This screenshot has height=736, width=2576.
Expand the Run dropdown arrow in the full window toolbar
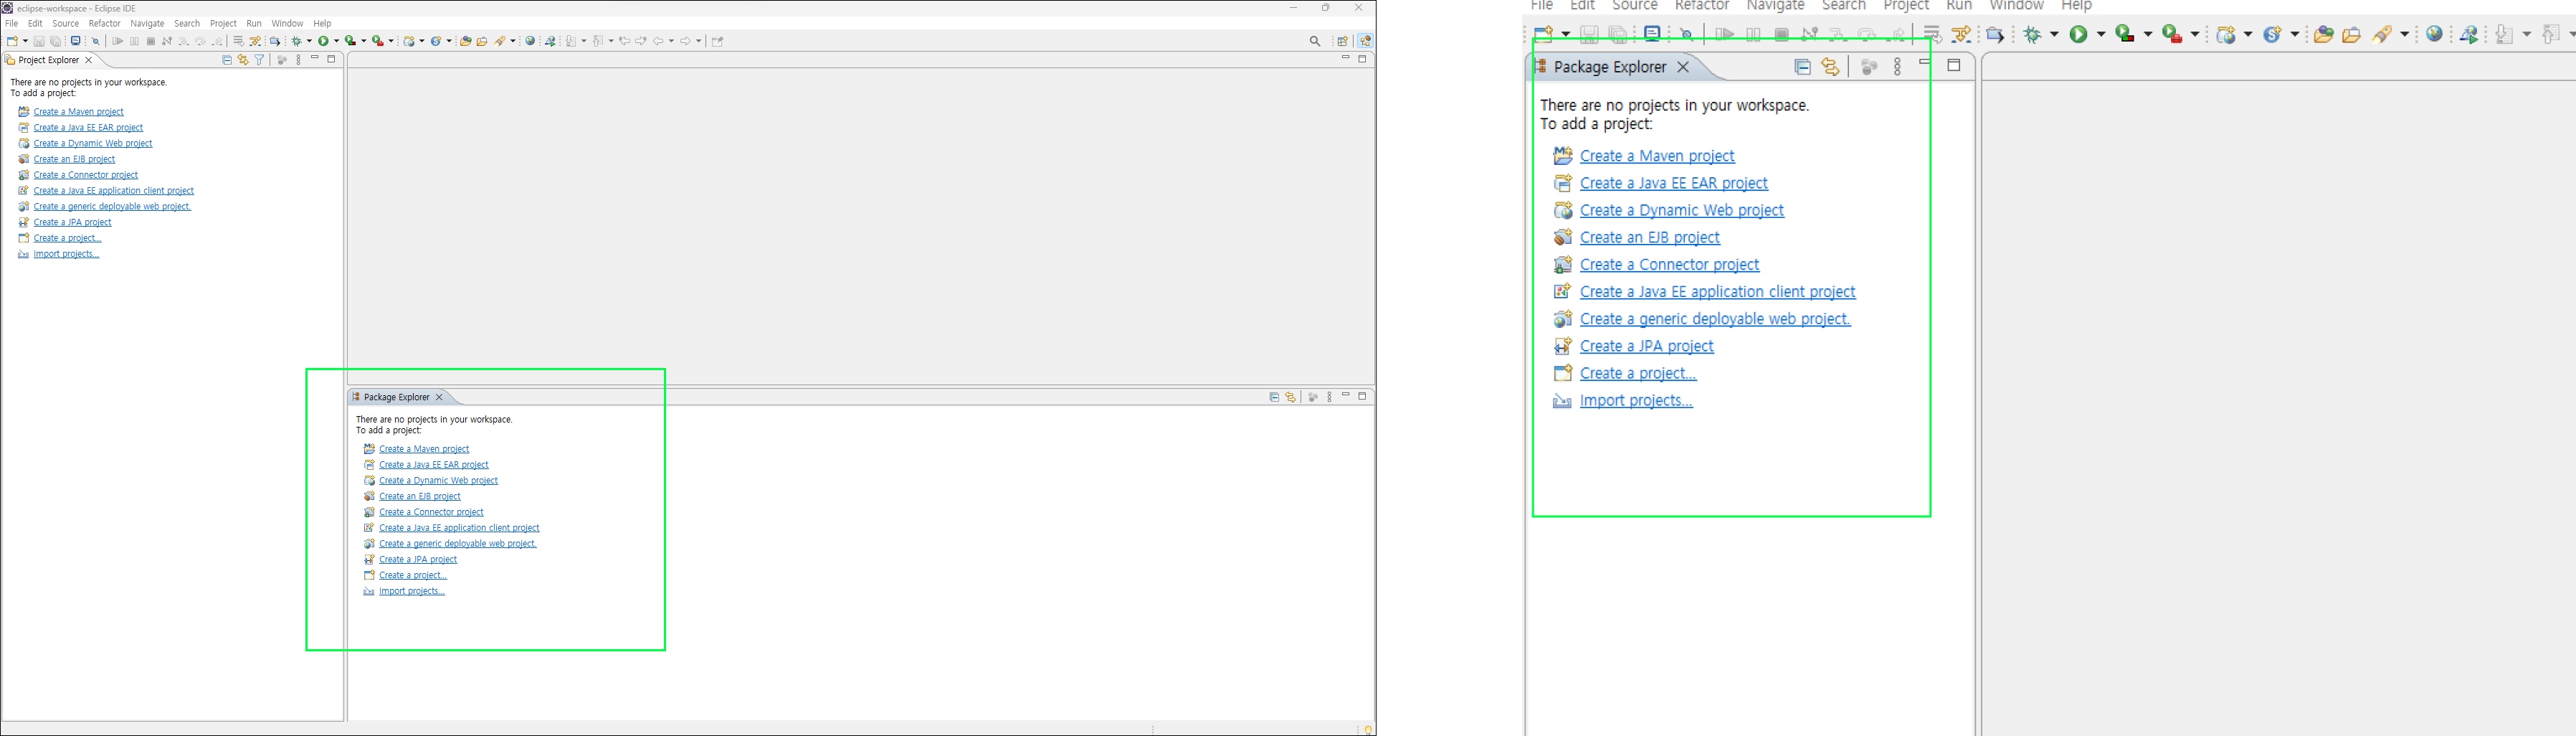[x=336, y=41]
